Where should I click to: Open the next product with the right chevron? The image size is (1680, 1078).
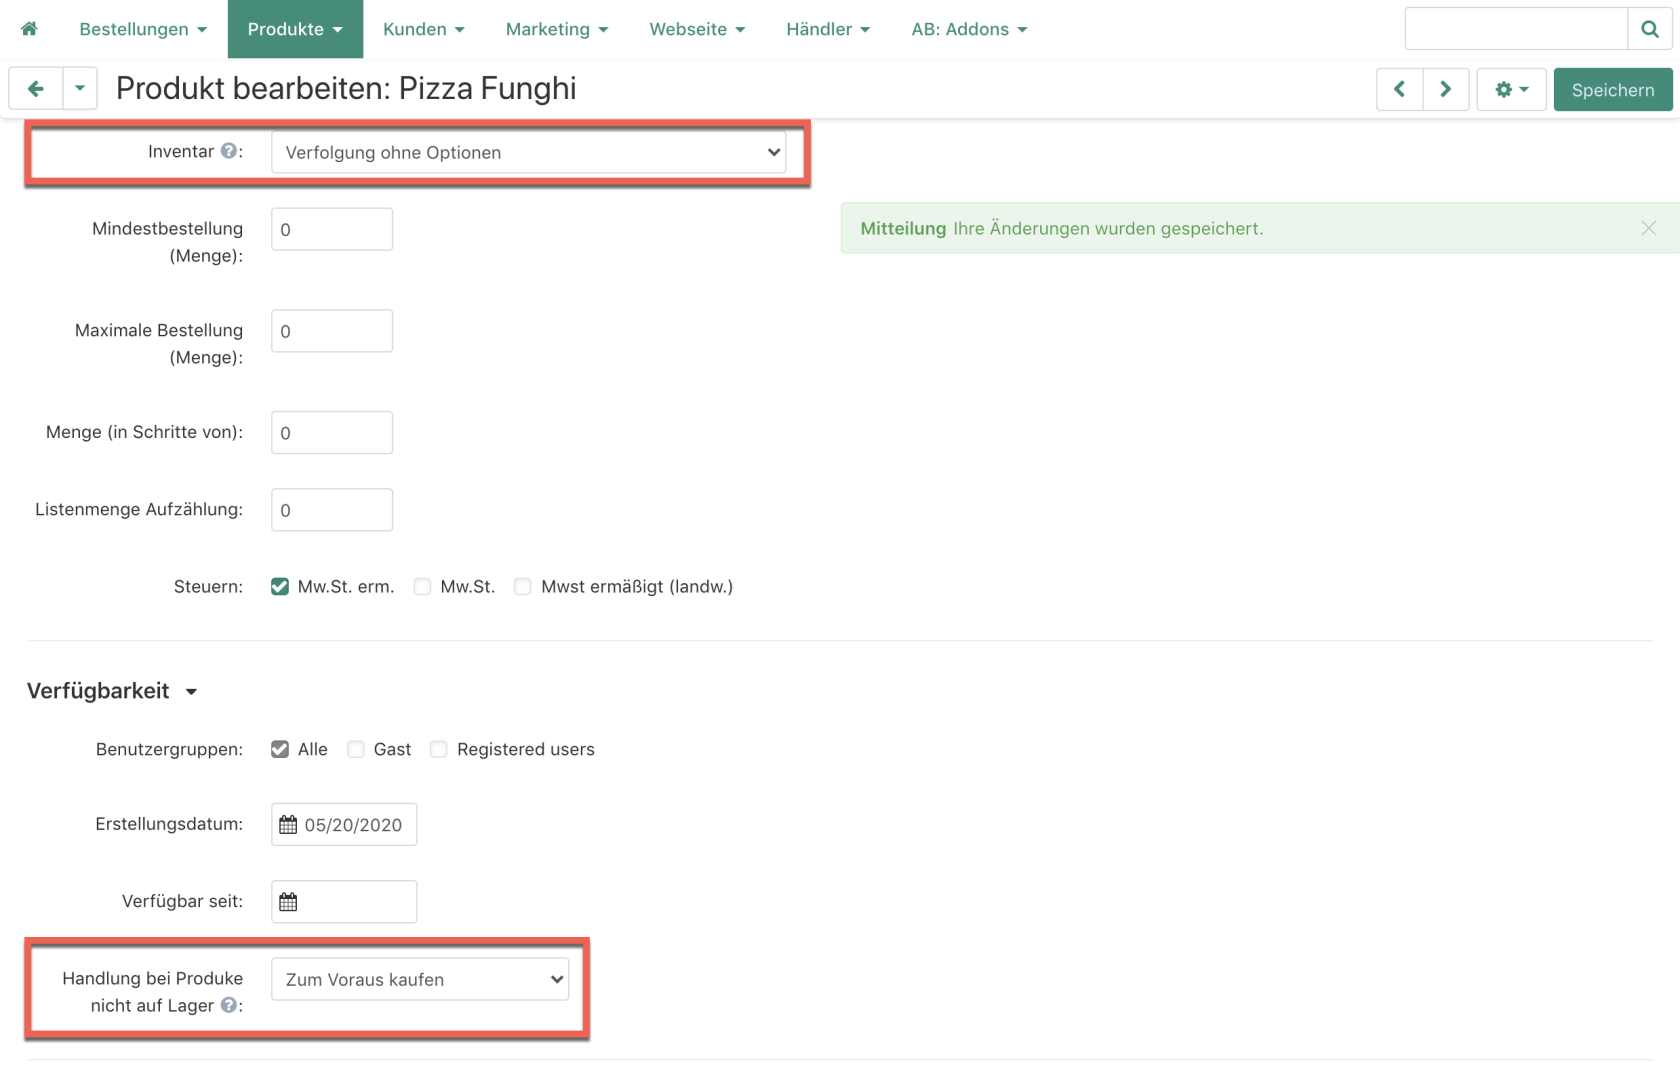[1446, 89]
